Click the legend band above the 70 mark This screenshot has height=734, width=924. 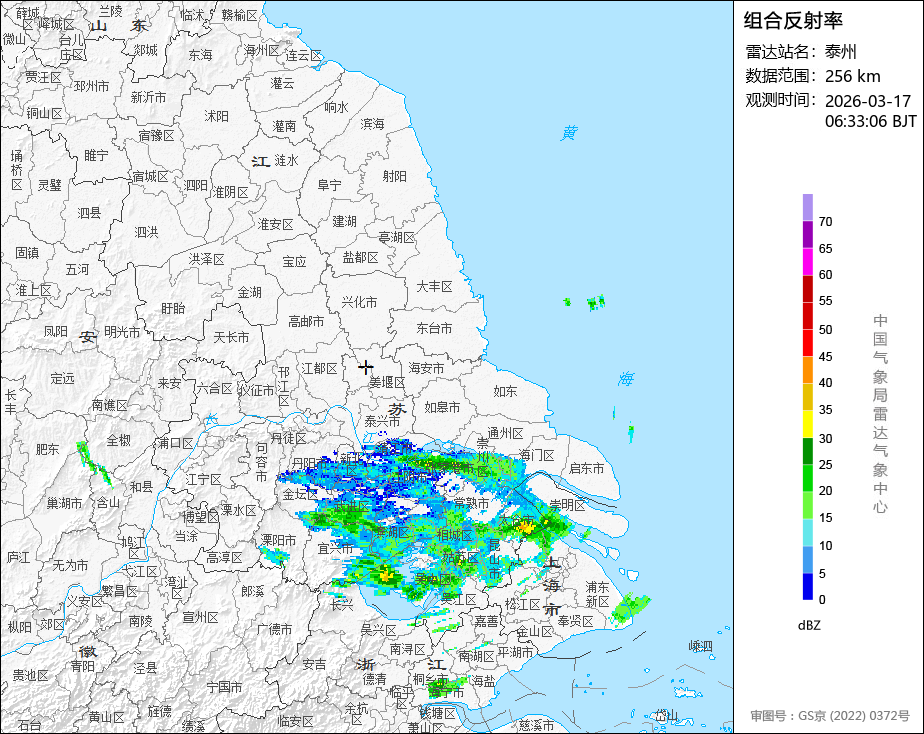click(807, 207)
